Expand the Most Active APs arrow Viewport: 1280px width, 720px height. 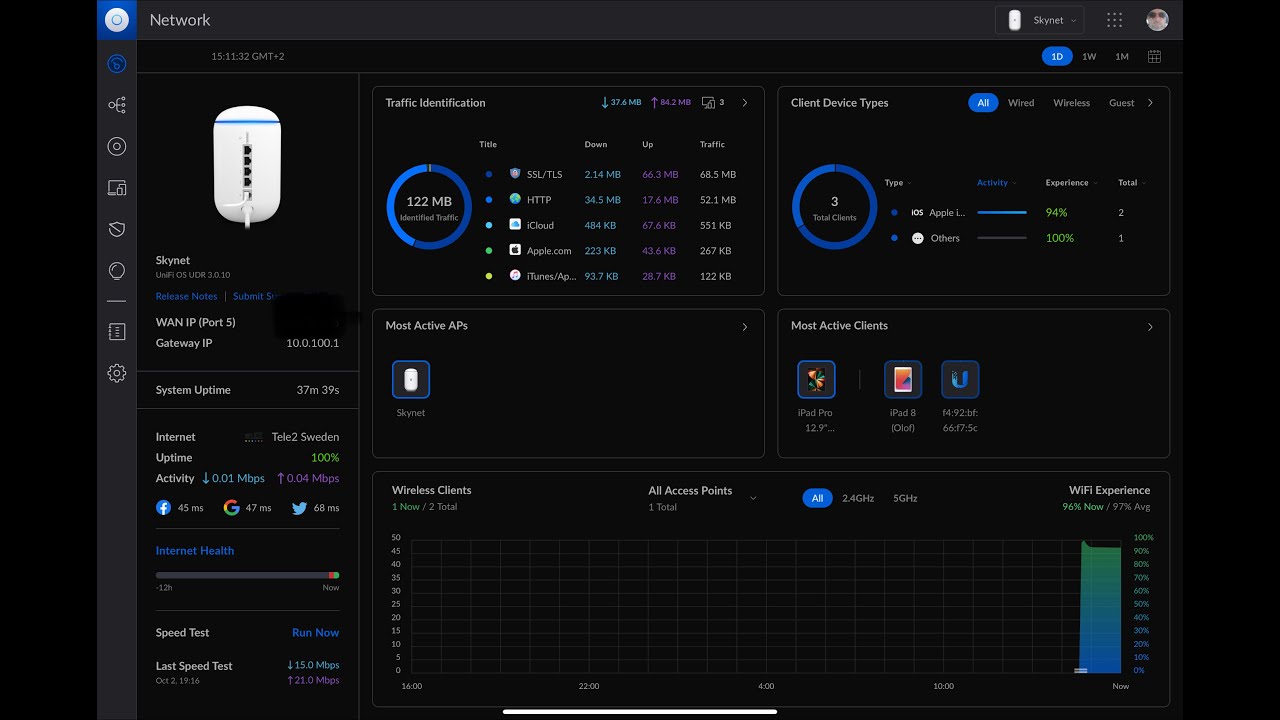click(744, 326)
